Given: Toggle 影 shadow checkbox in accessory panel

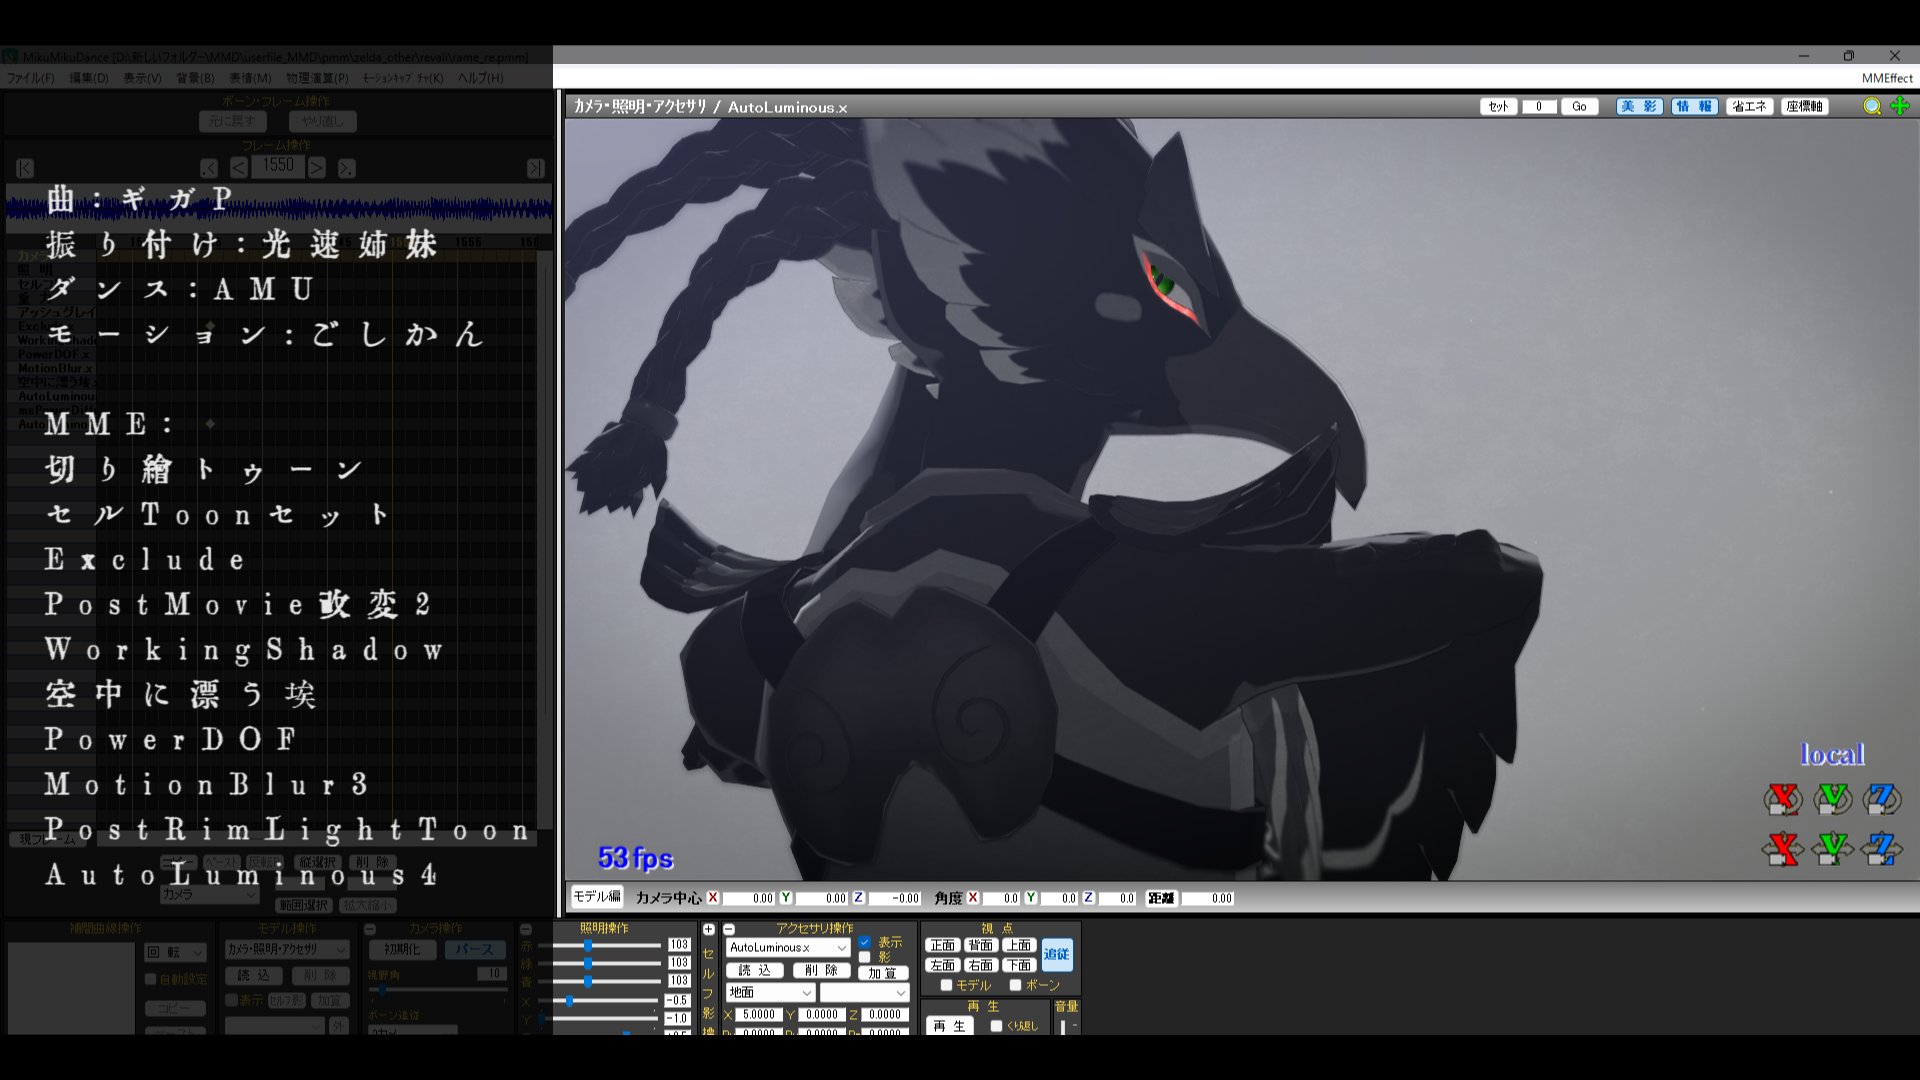Looking at the screenshot, I should (x=865, y=957).
